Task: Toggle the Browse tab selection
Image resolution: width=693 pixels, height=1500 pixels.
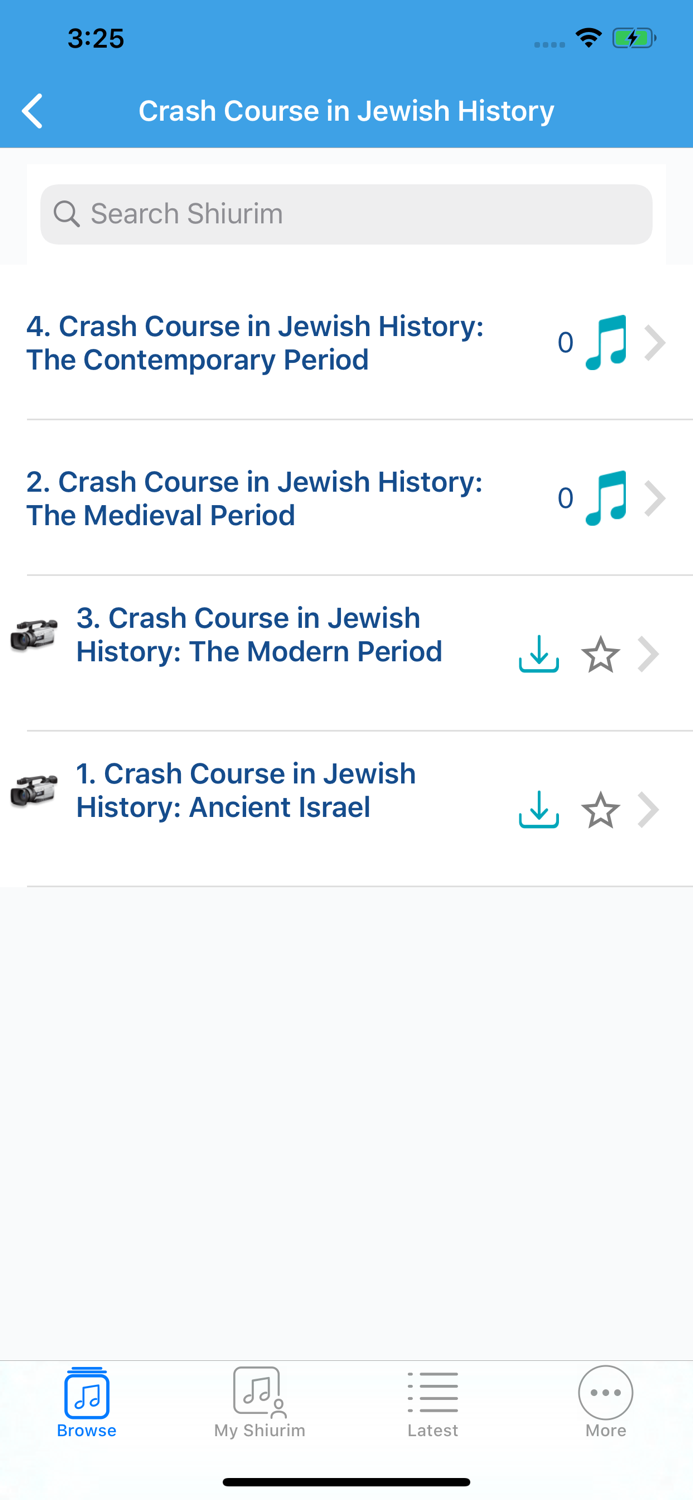Action: click(86, 1402)
